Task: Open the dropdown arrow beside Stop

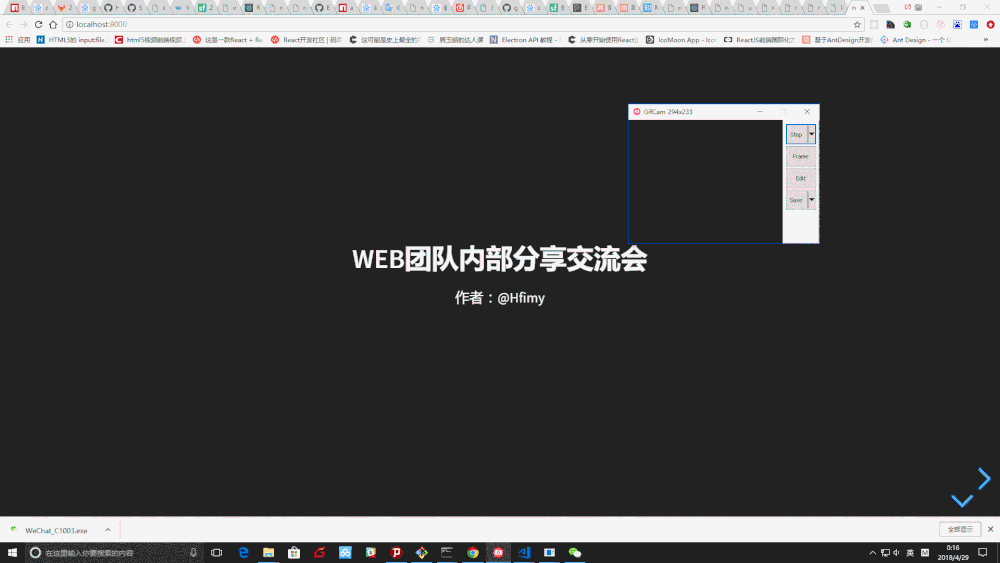Action: [812, 134]
